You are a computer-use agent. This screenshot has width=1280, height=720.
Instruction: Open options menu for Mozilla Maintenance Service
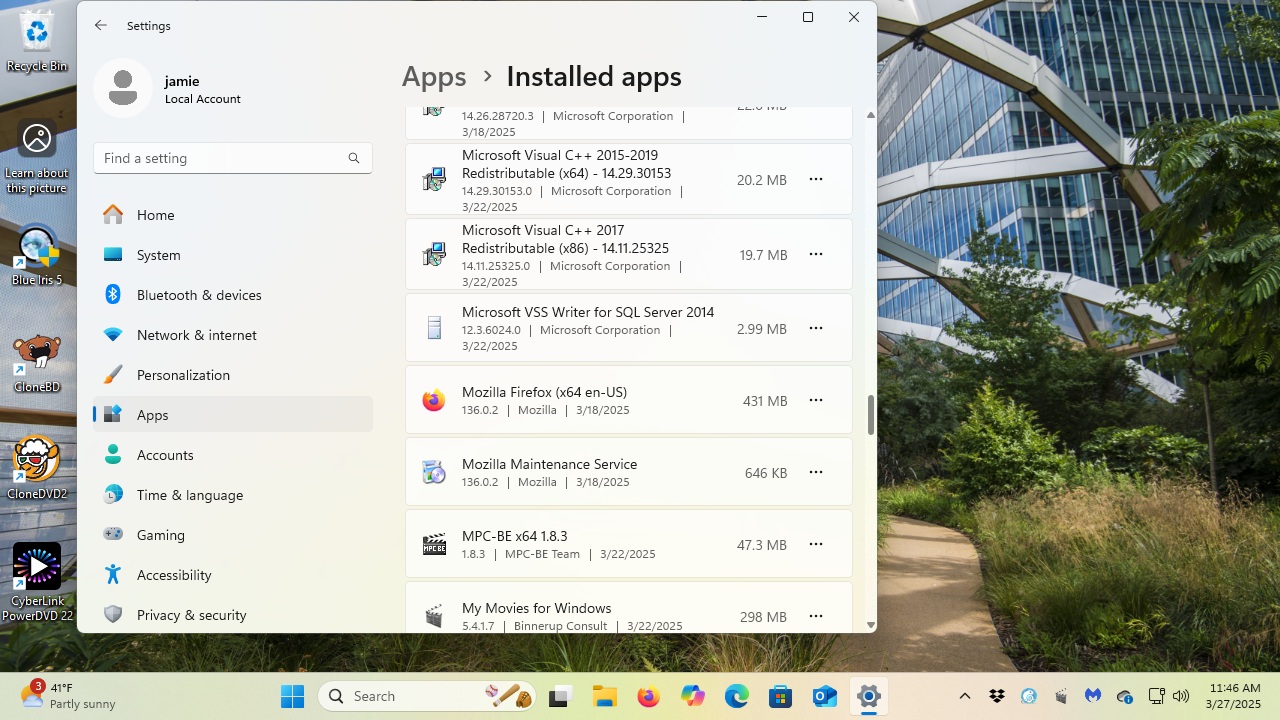[x=816, y=473]
